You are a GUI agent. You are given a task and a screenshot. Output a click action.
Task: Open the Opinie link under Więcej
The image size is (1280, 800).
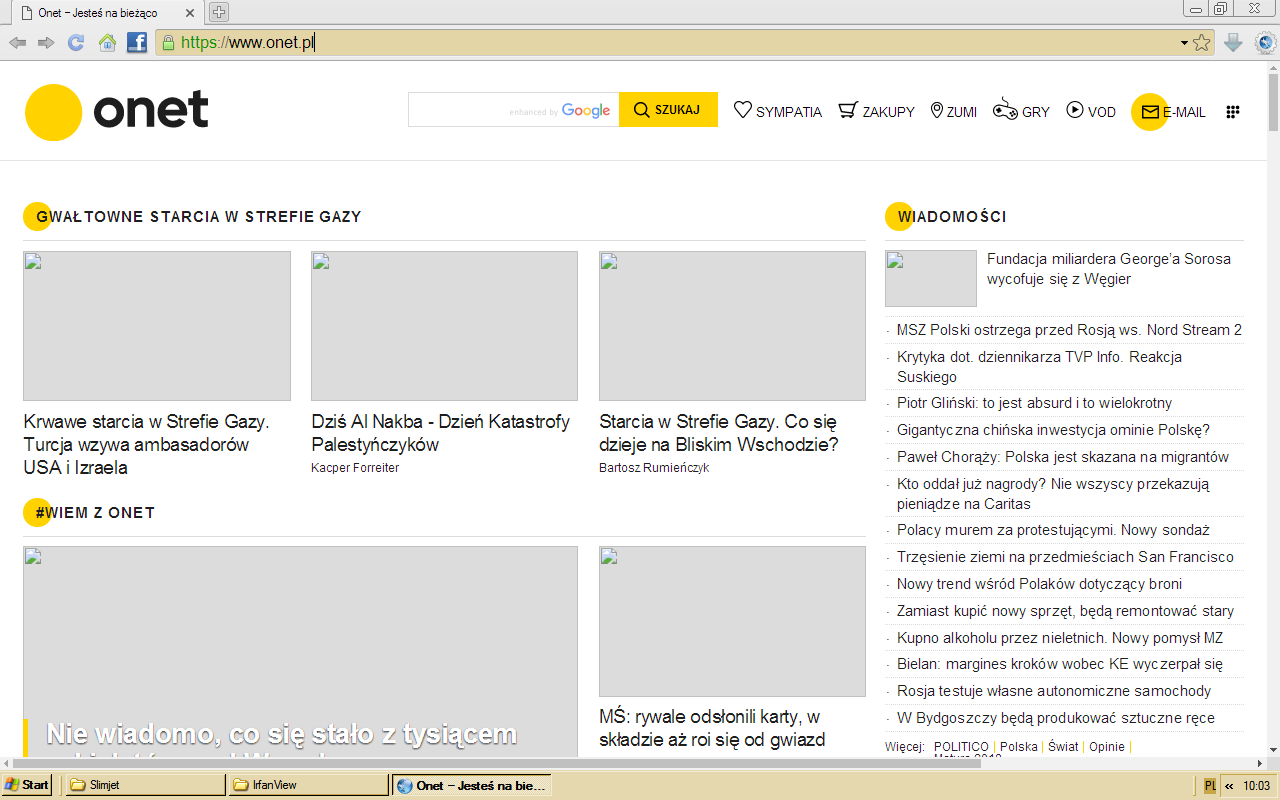click(1107, 747)
